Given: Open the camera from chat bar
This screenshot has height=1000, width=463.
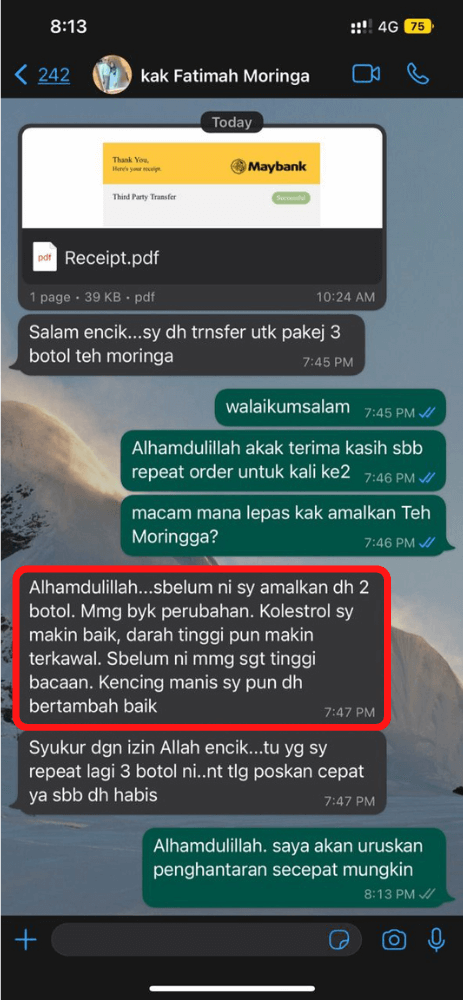Looking at the screenshot, I should [x=394, y=939].
